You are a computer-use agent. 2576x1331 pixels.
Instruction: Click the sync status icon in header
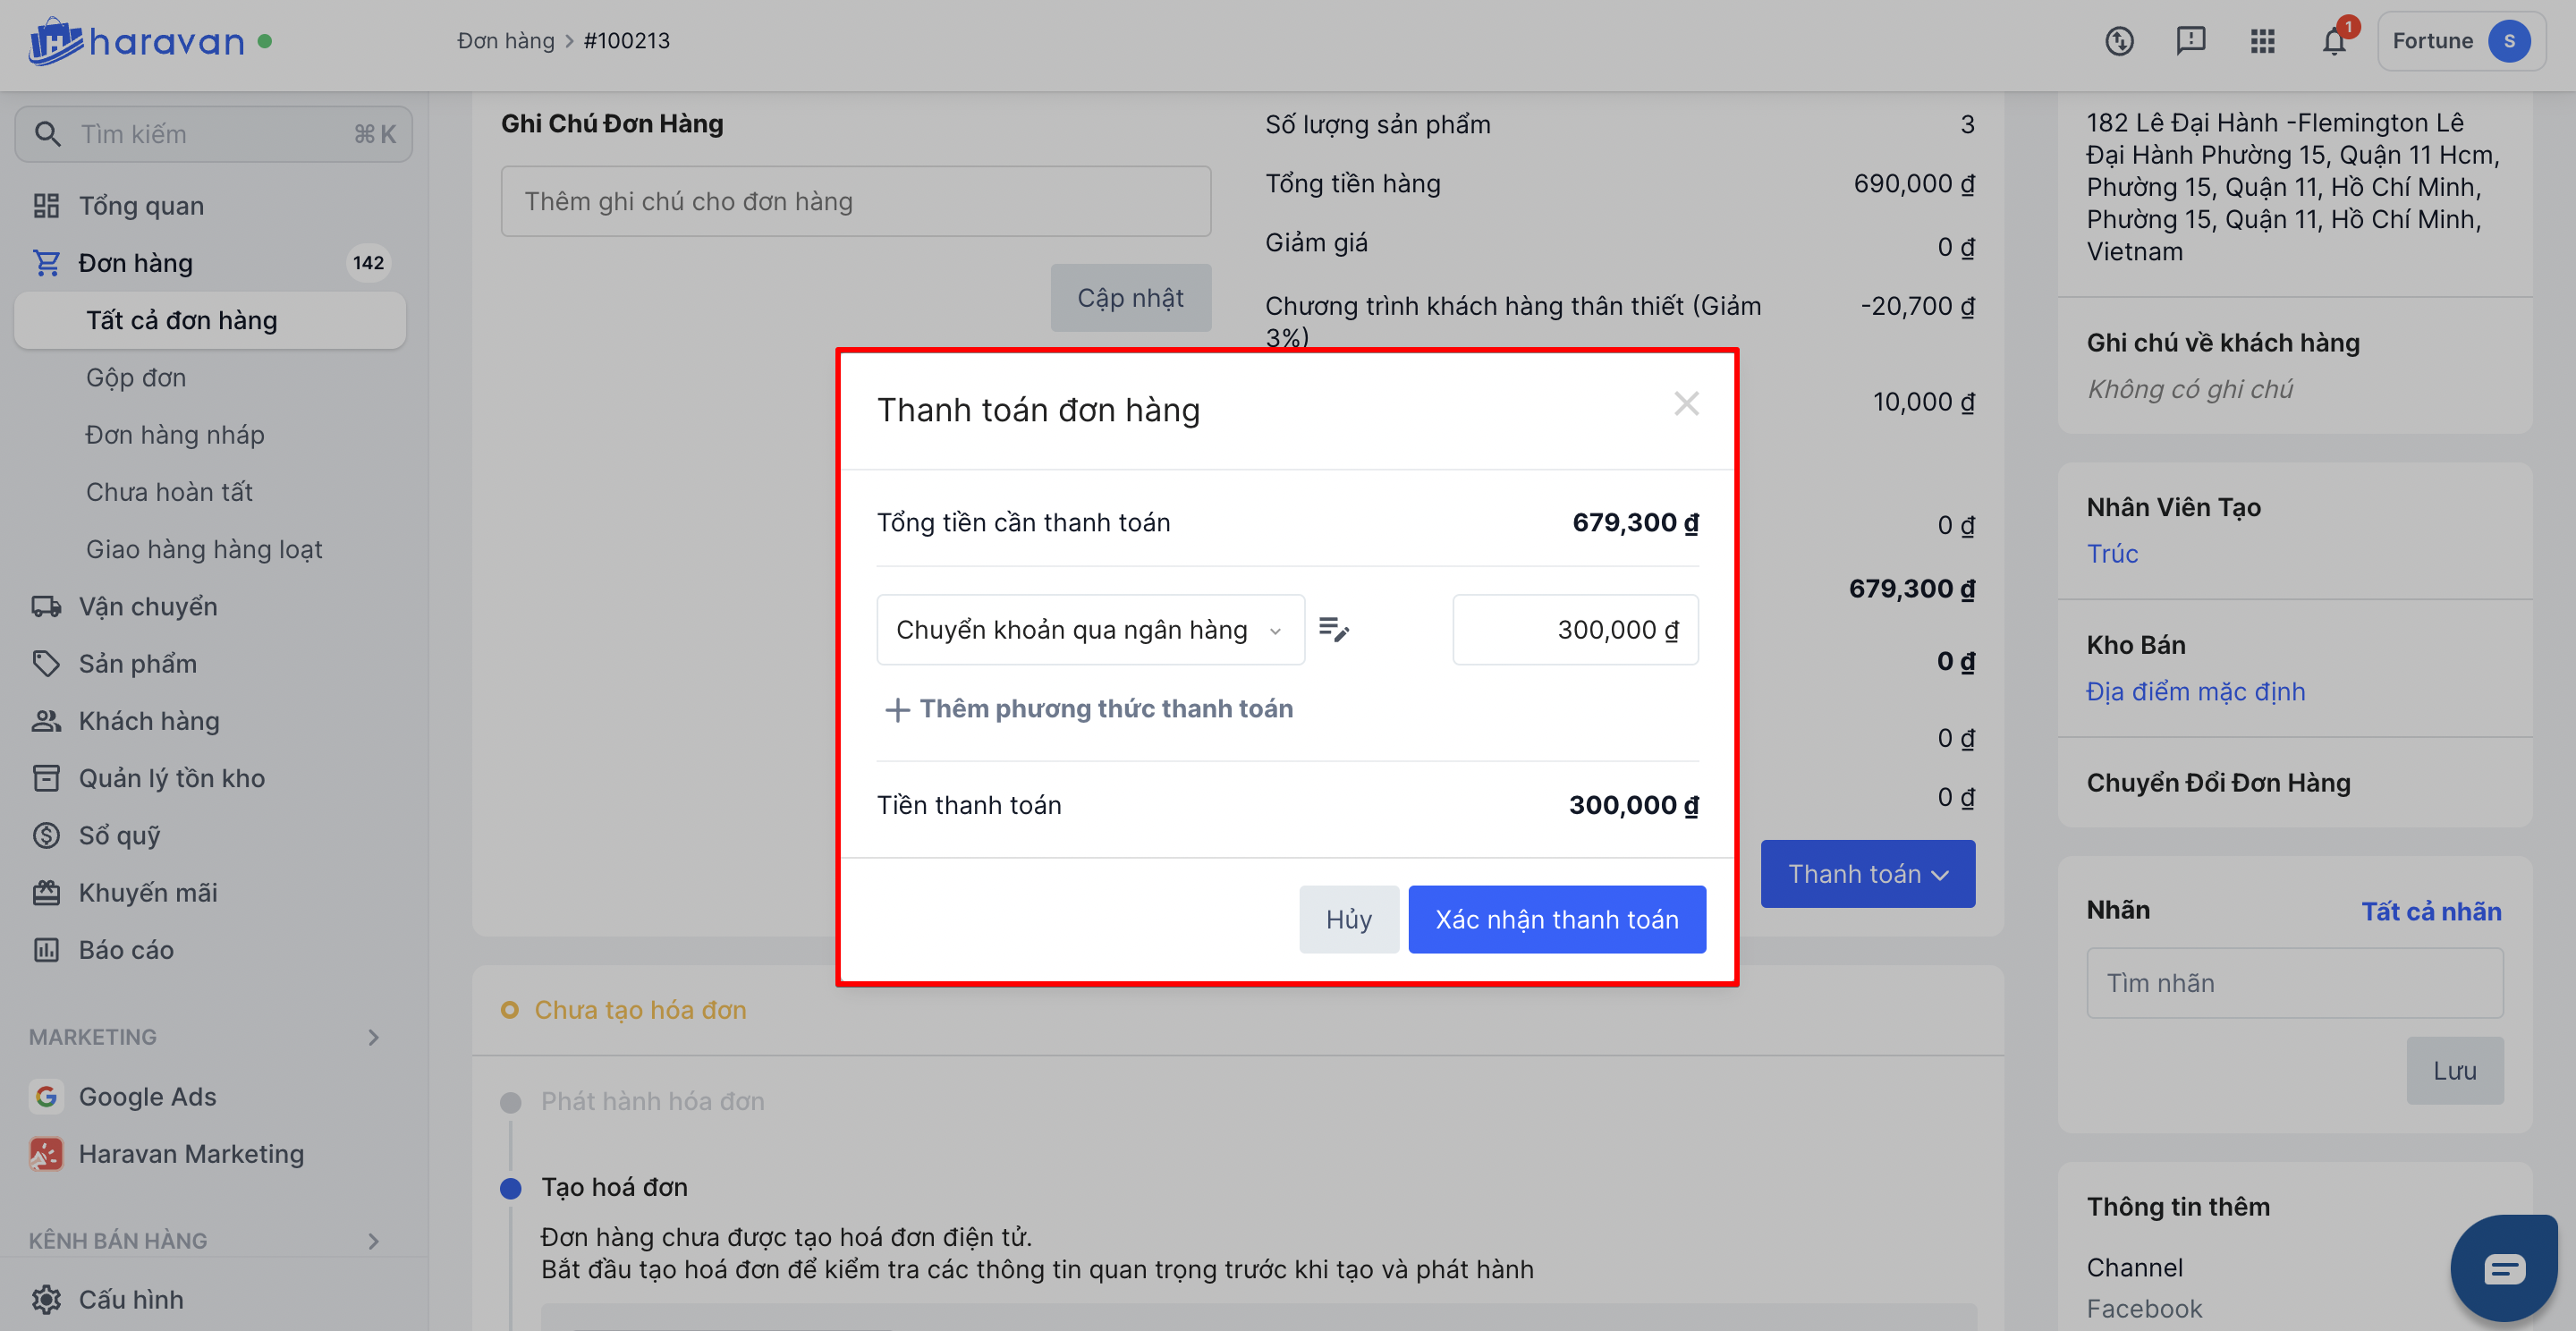click(2119, 41)
